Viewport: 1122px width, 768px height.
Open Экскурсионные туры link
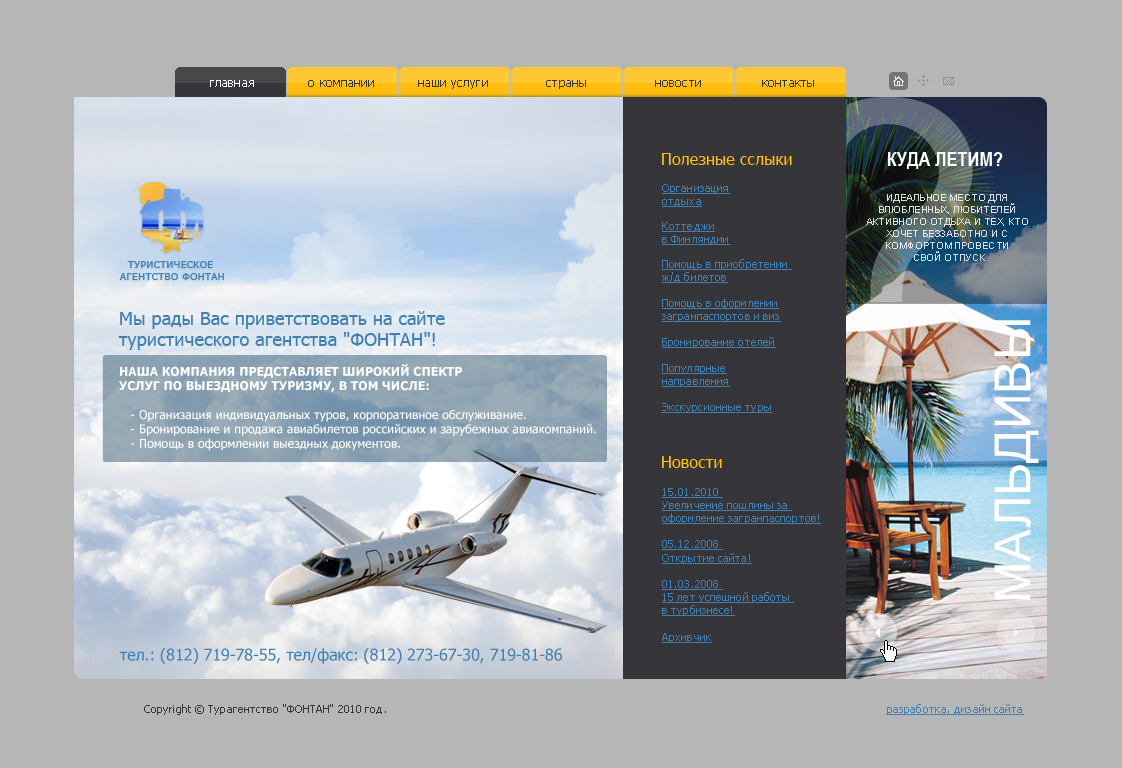pos(716,407)
